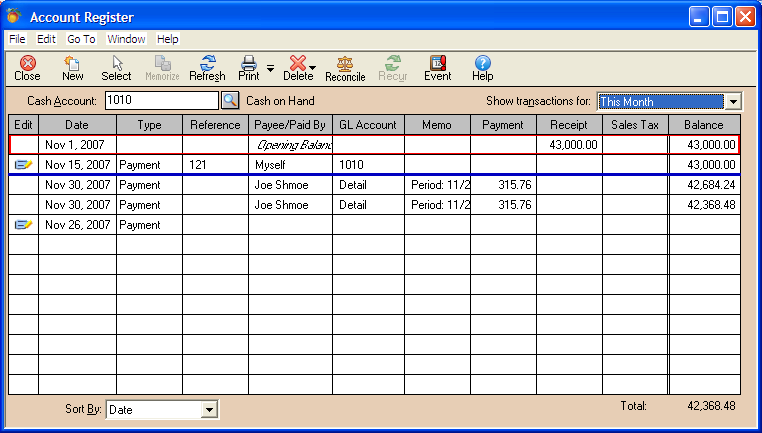Click the Cash Account lookup magnifier
The image size is (762, 433).
tap(230, 101)
